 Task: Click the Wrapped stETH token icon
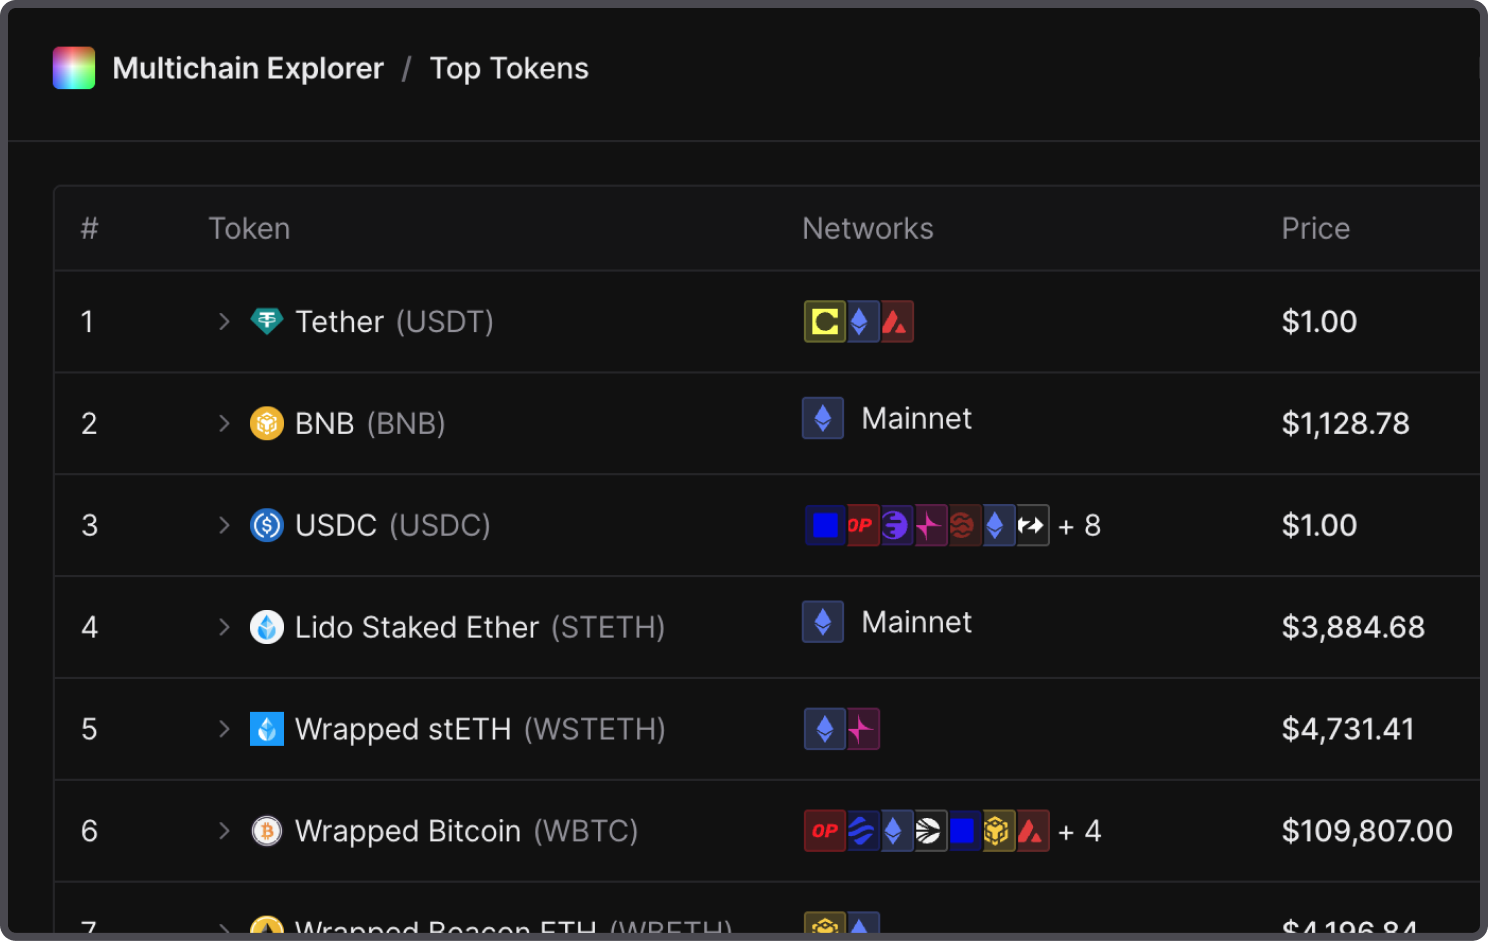pos(266,729)
